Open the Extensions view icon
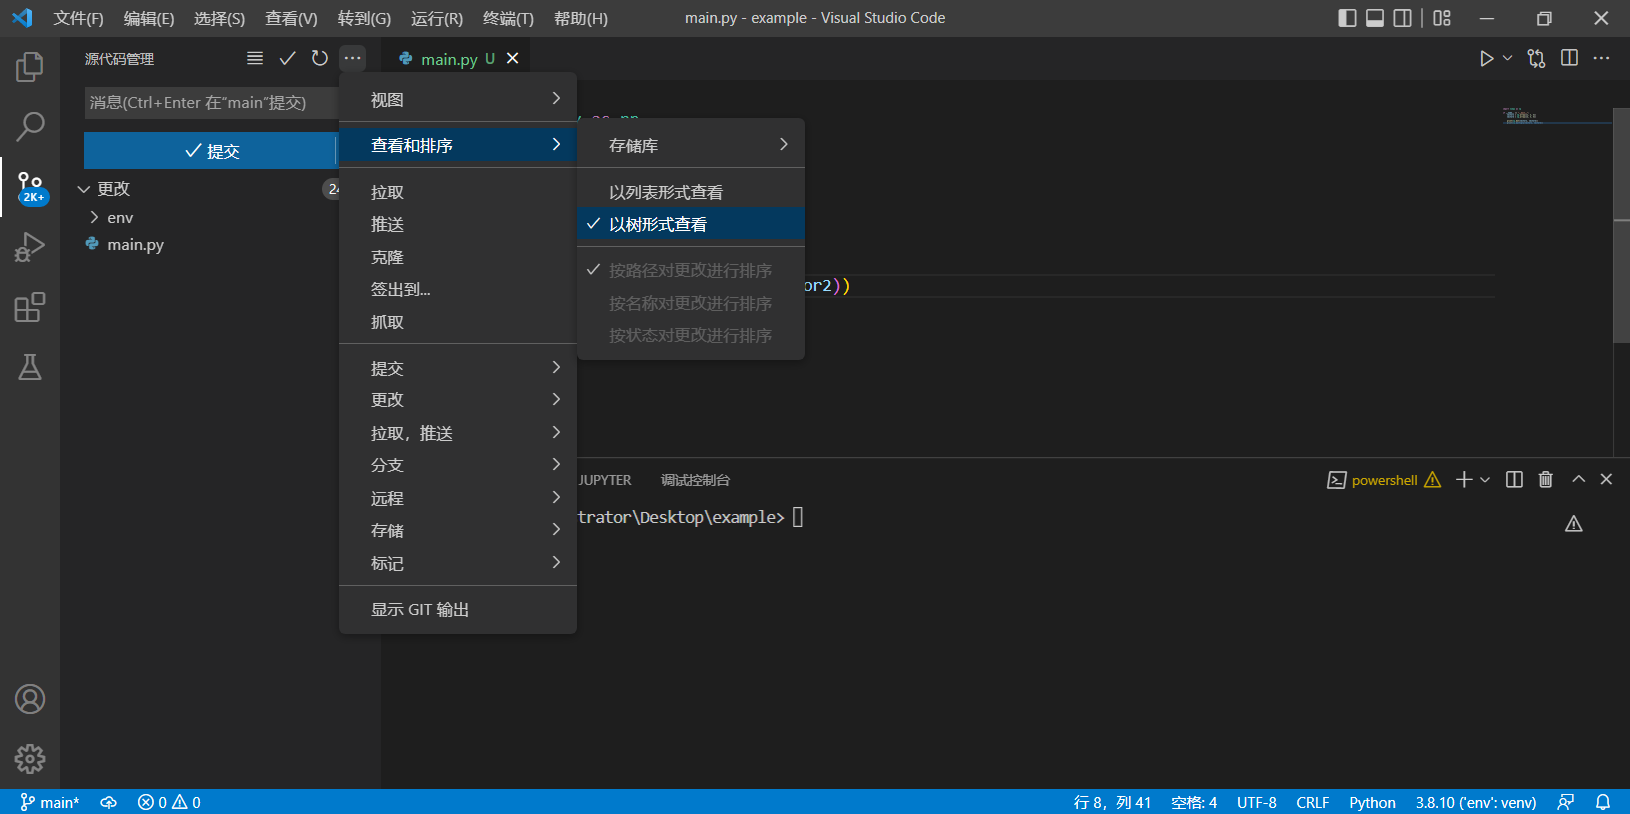 pyautogui.click(x=30, y=307)
